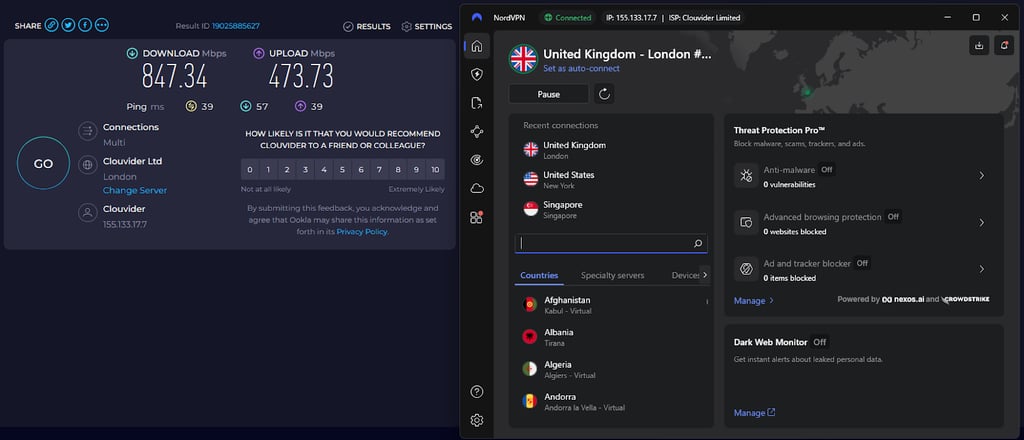
Task: Open the Threat Protection shield sidebar icon
Action: coord(477,74)
